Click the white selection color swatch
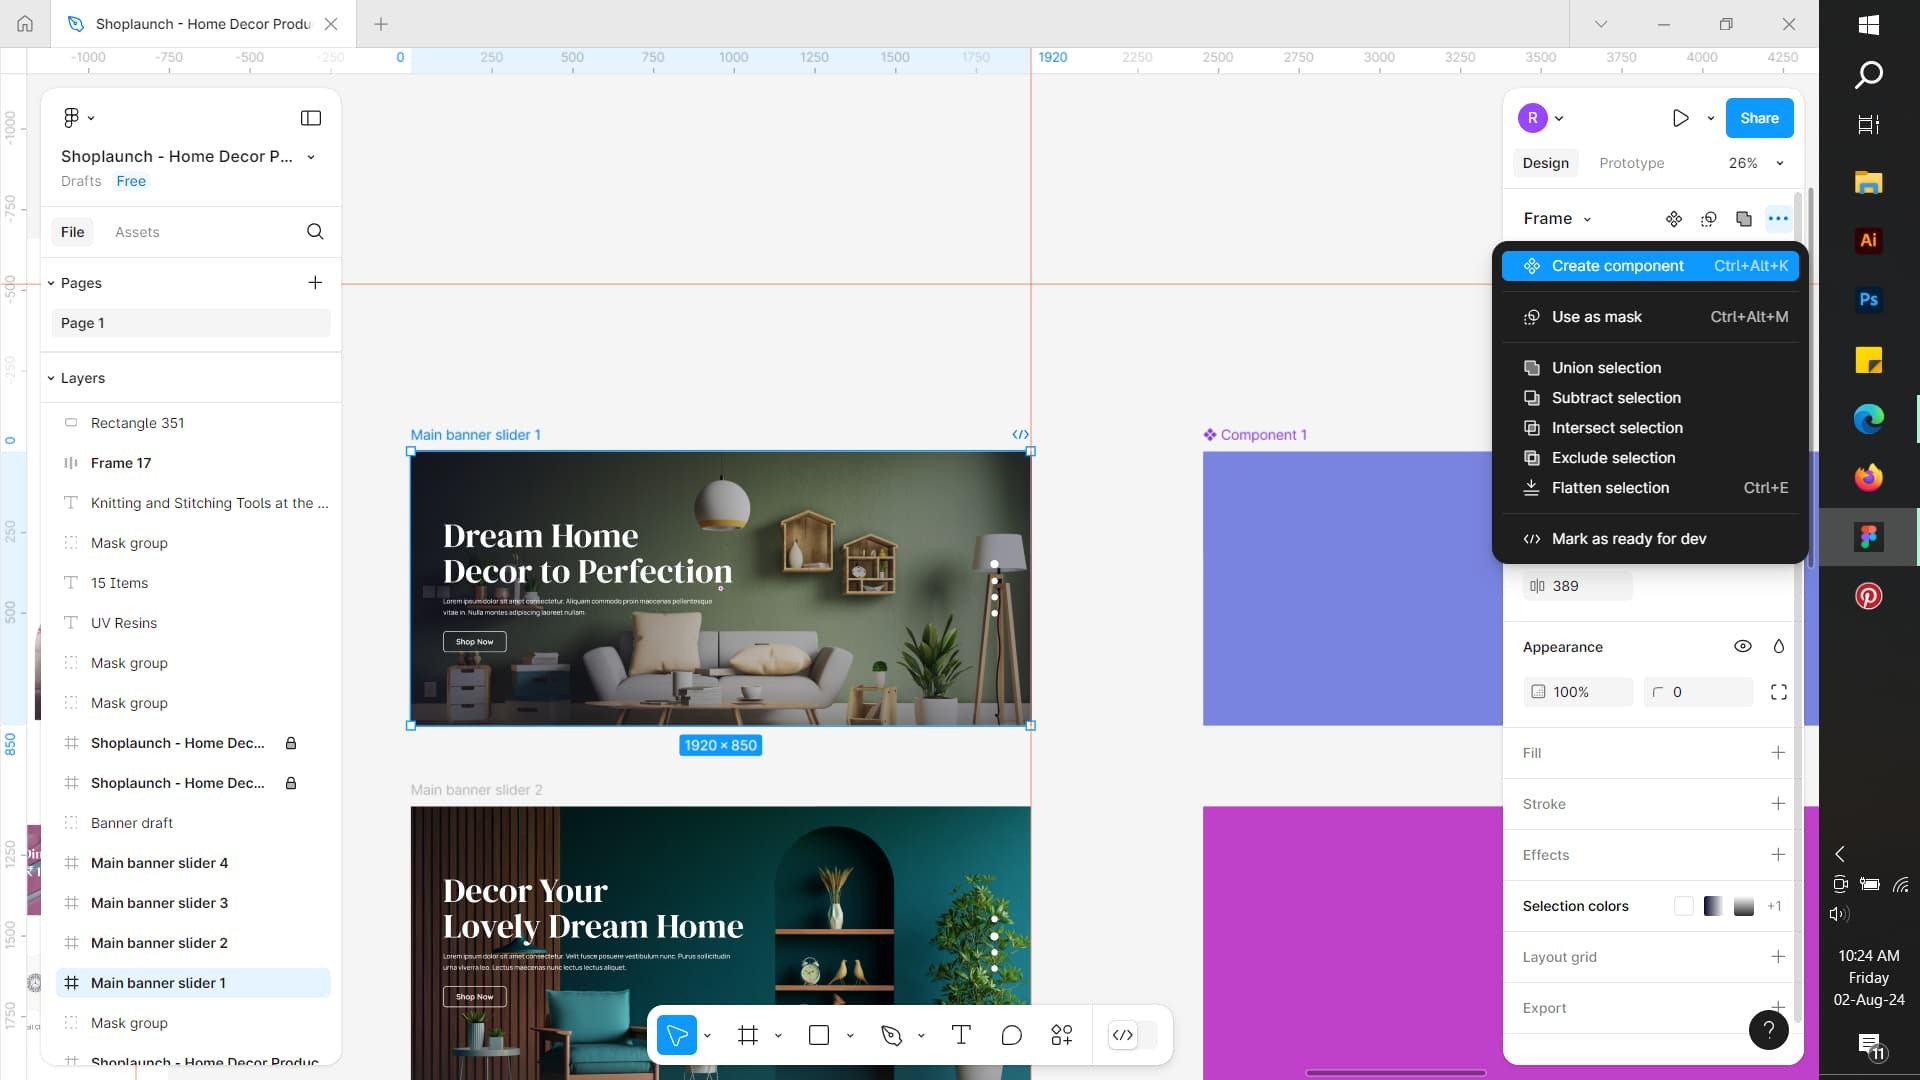Viewport: 1920px width, 1080px height. point(1684,906)
